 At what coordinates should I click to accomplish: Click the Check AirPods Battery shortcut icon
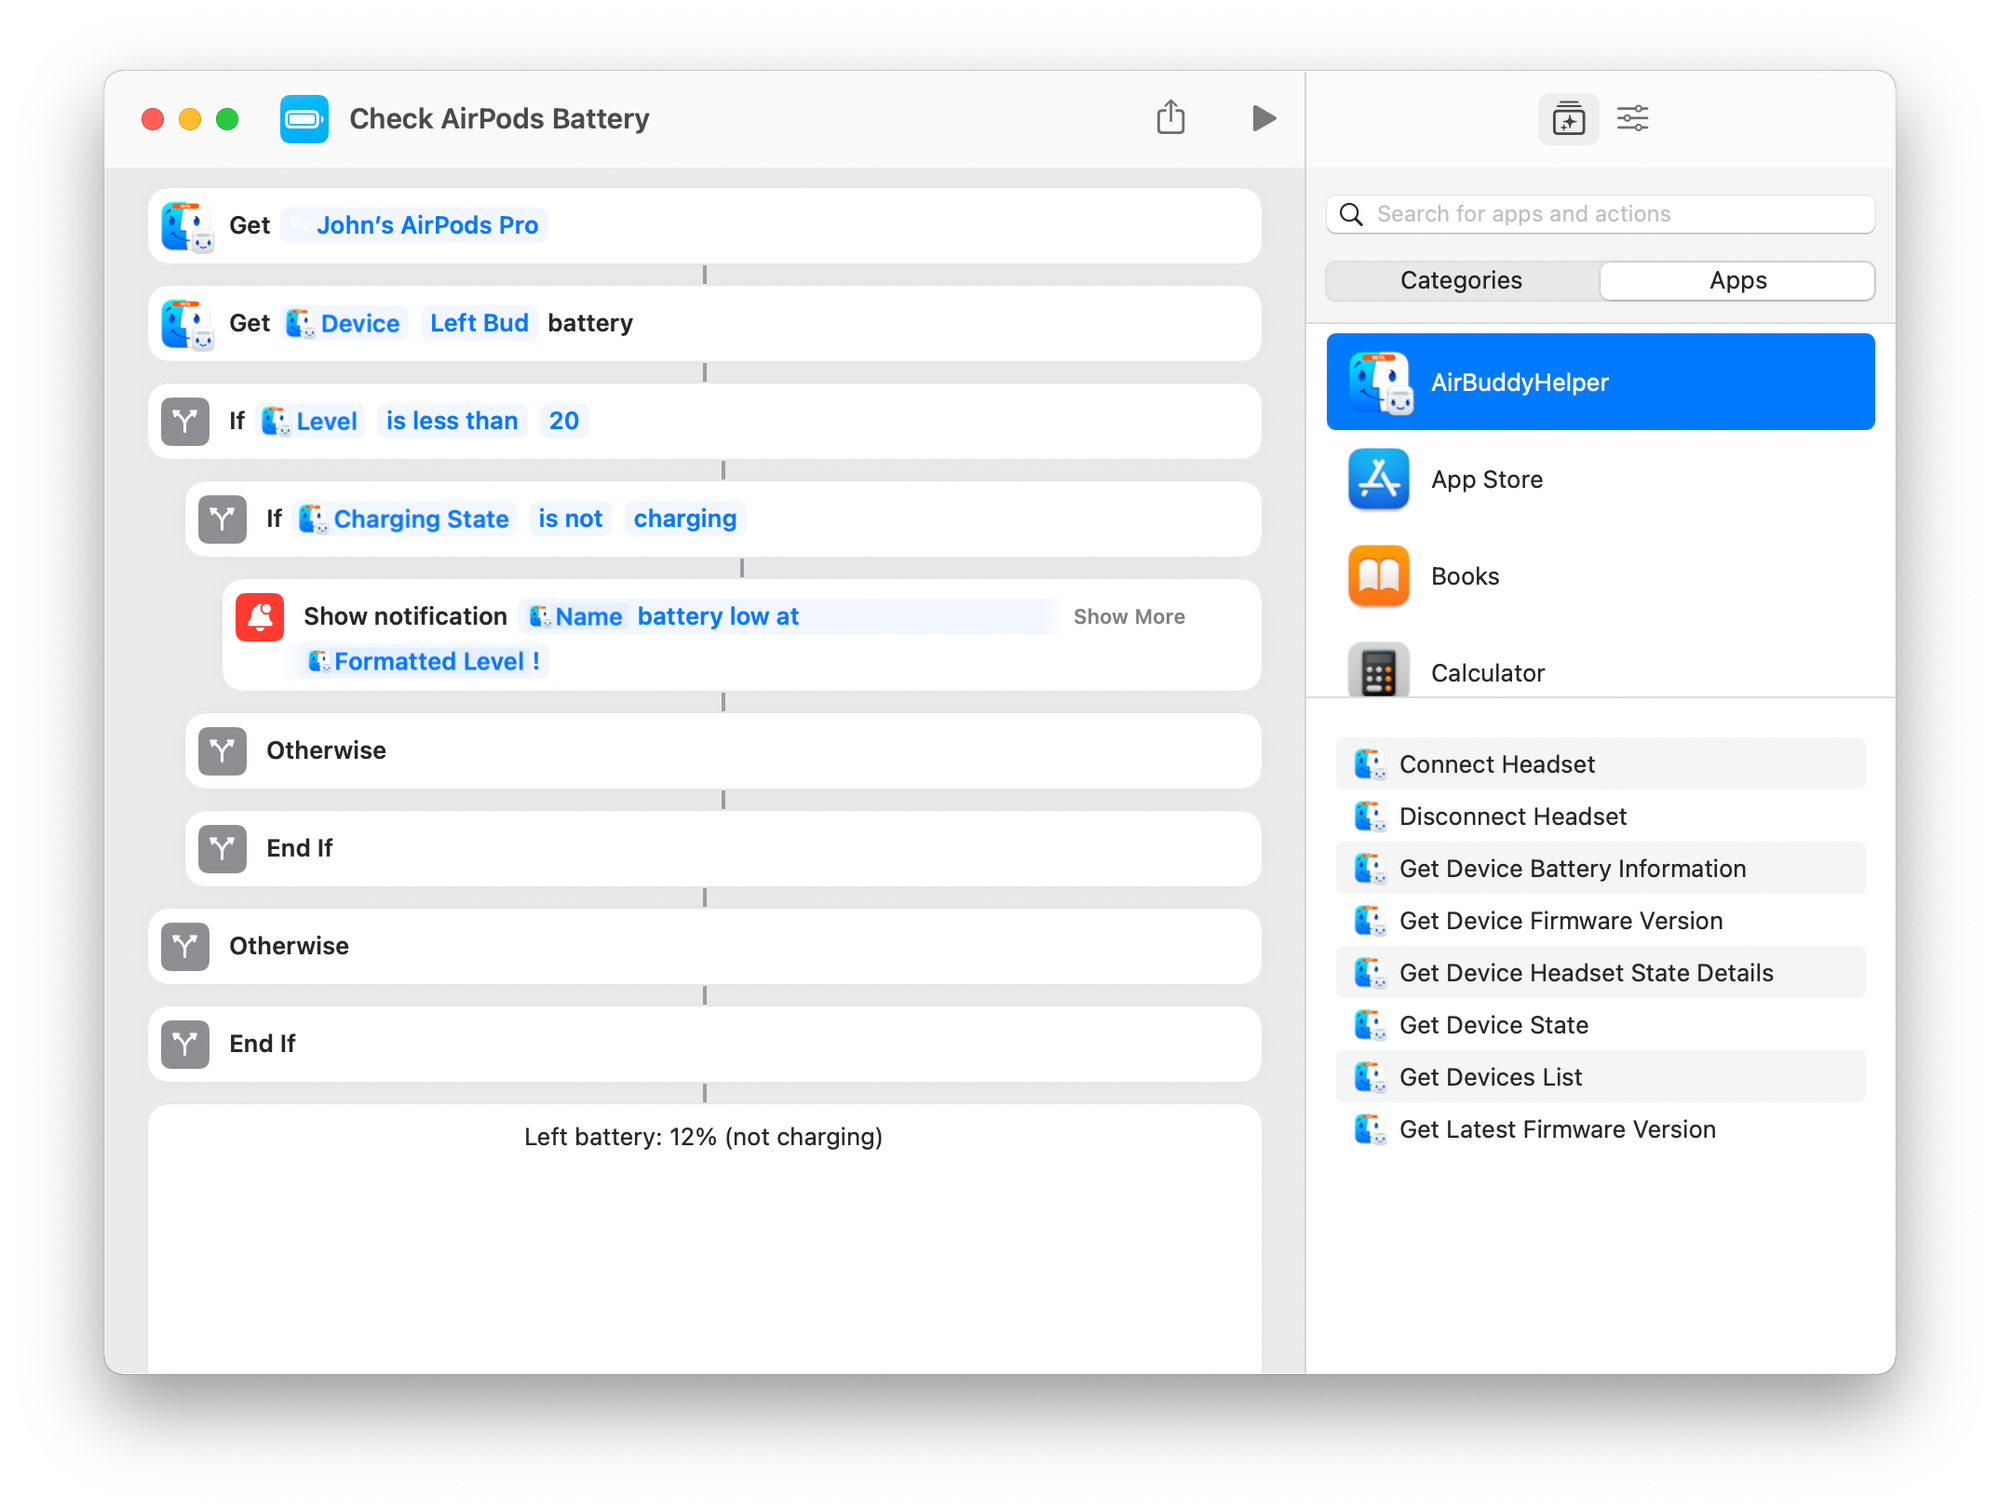tap(304, 119)
